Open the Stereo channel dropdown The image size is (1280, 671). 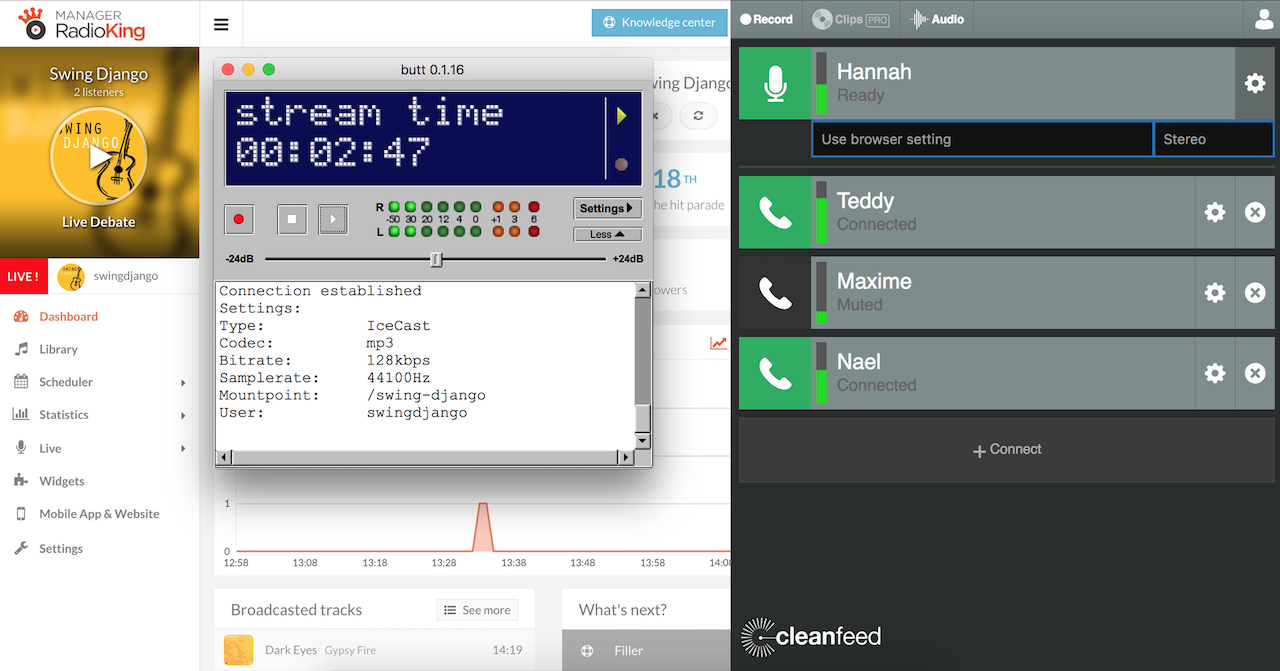pos(1213,139)
